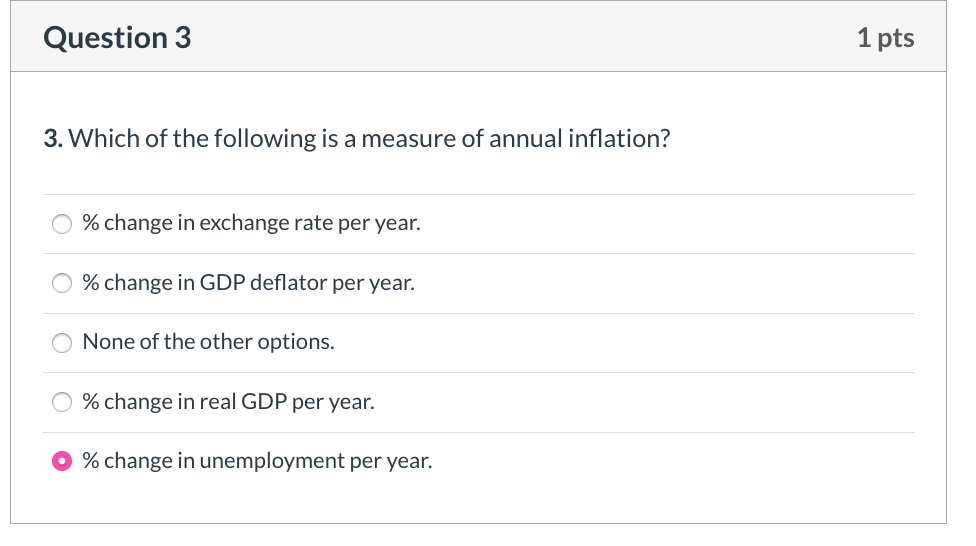This screenshot has width=976, height=546.
Task: Click the '% change in unemployment per year' label
Action: (257, 461)
